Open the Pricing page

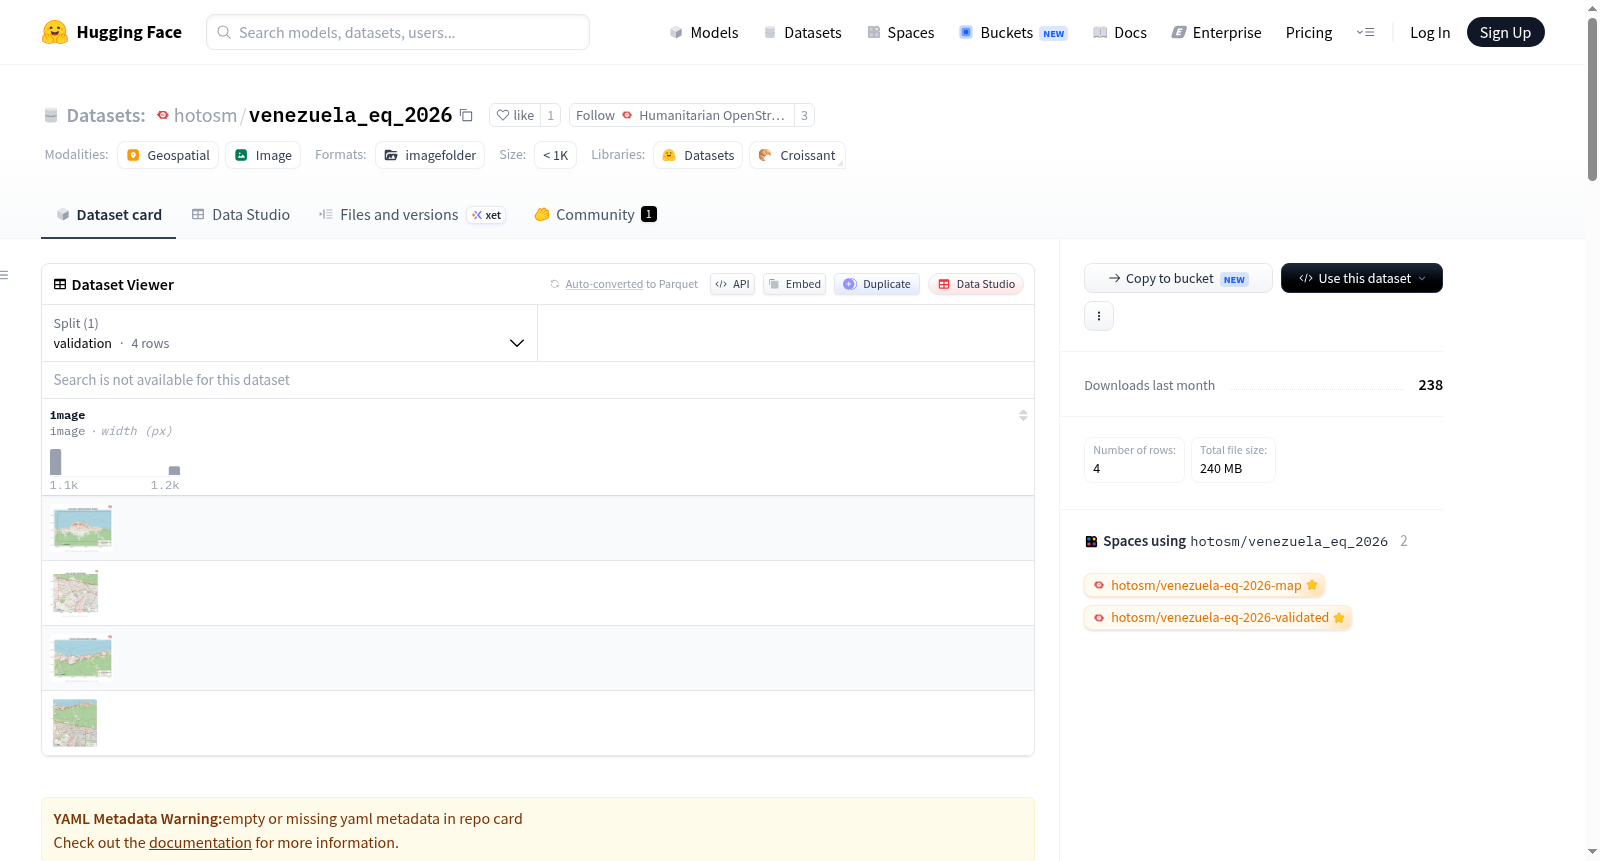coord(1309,32)
